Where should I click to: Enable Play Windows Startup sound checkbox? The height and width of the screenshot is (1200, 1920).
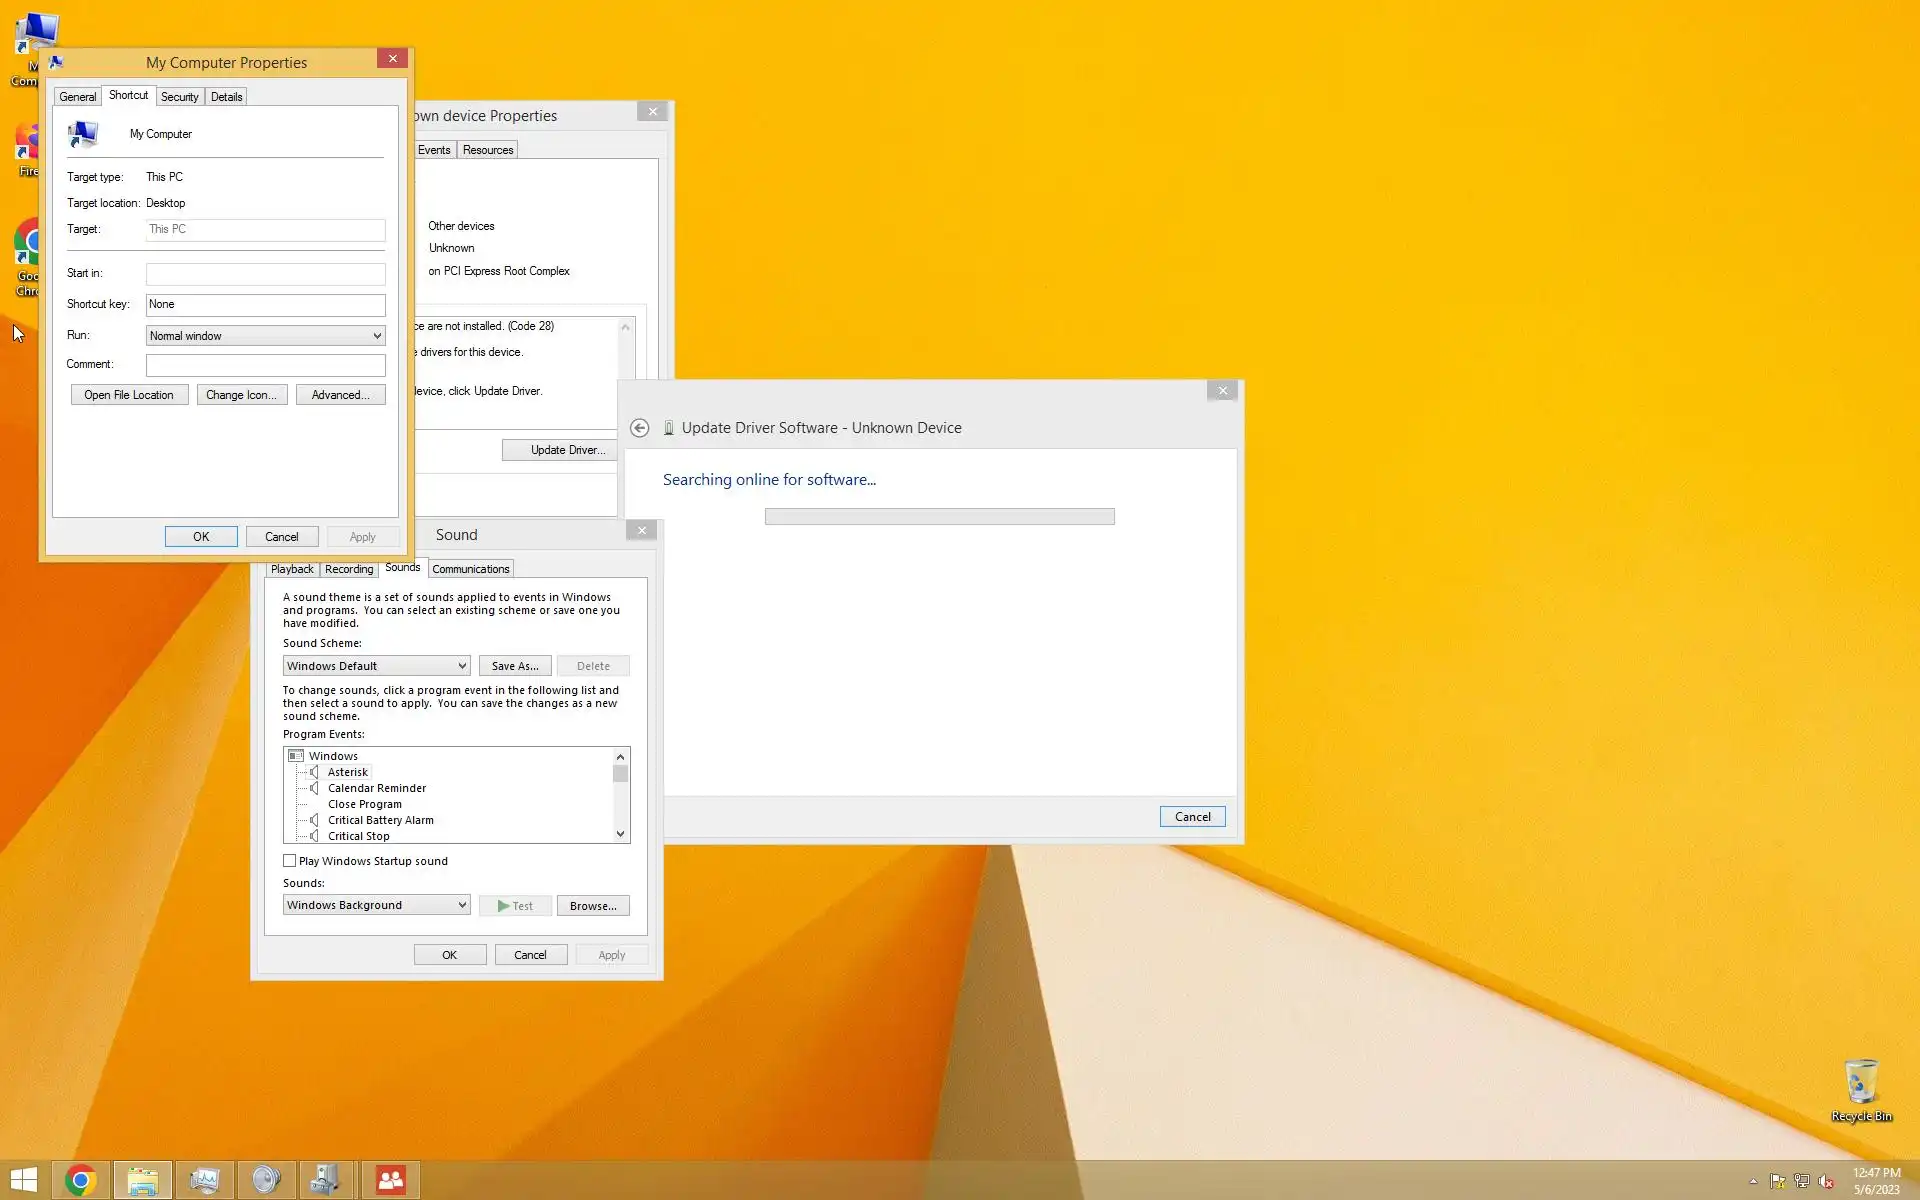290,861
